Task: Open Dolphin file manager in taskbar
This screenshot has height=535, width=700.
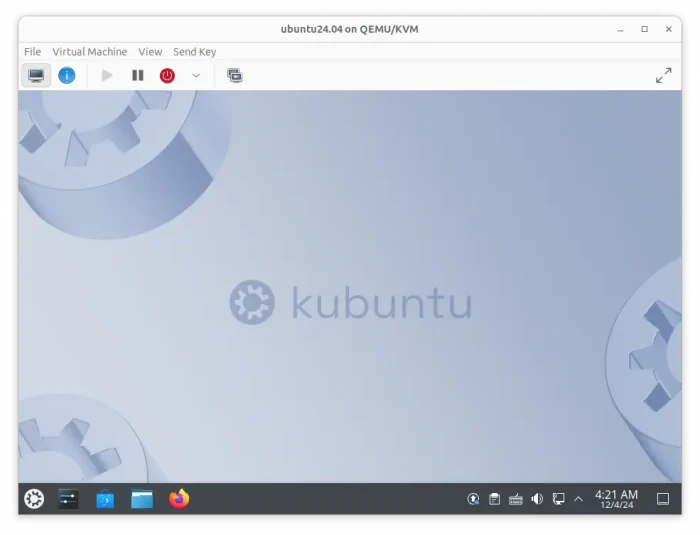Action: pos(142,499)
